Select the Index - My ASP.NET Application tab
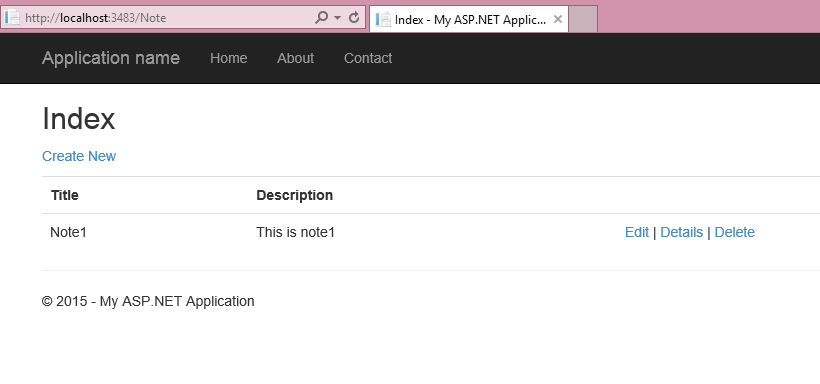The width and height of the screenshot is (820, 384). [469, 19]
